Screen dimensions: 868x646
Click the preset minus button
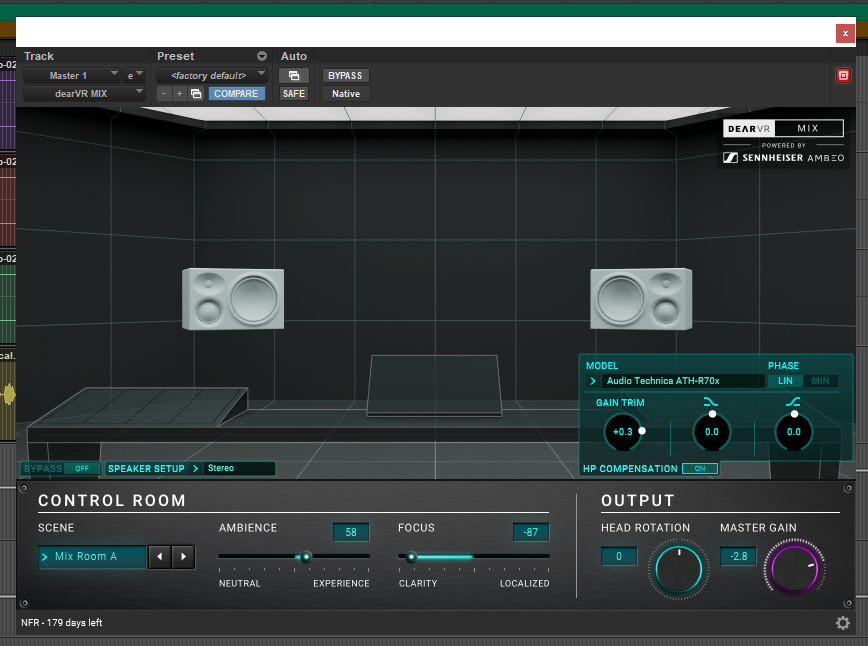[164, 94]
